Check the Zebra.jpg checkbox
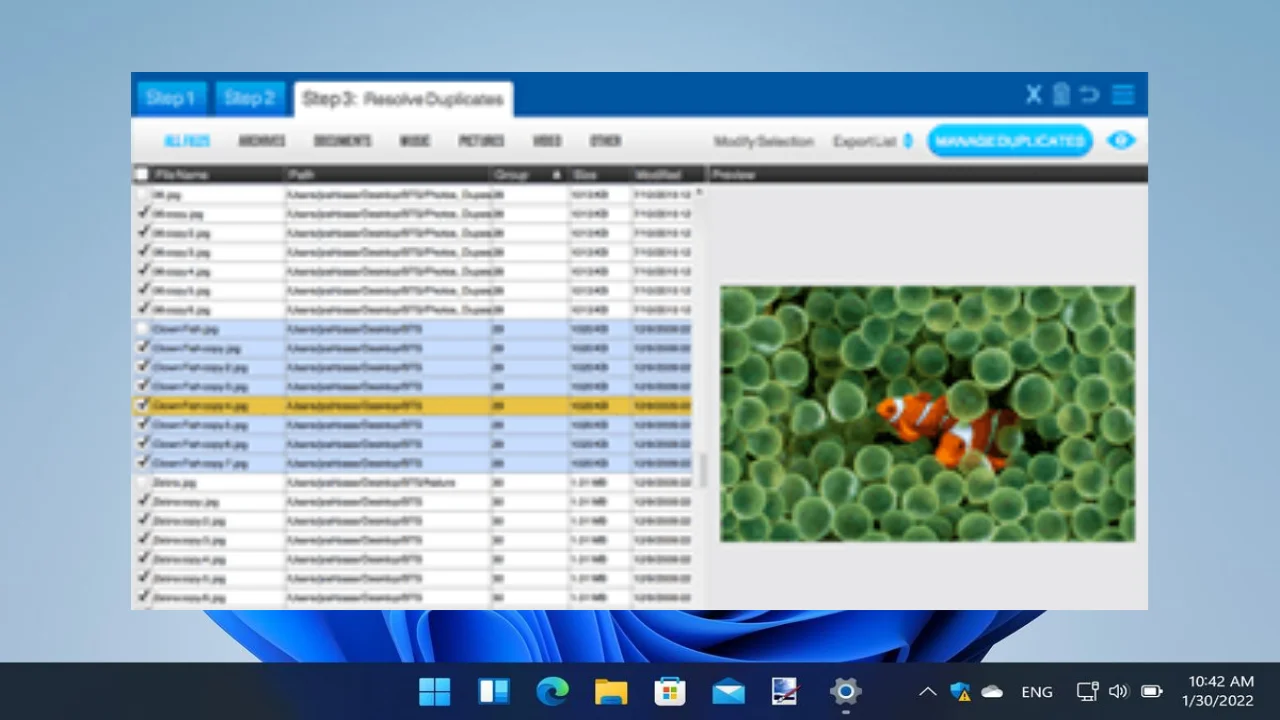 [x=144, y=482]
